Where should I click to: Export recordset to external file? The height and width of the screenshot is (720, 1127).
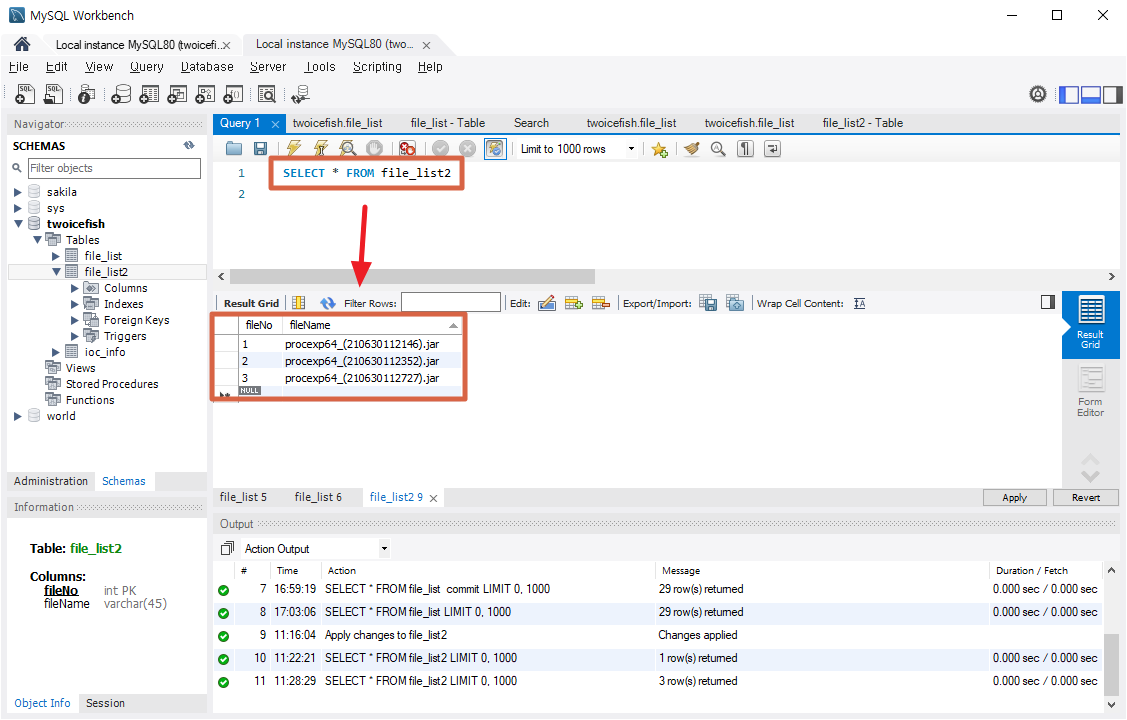tap(708, 303)
